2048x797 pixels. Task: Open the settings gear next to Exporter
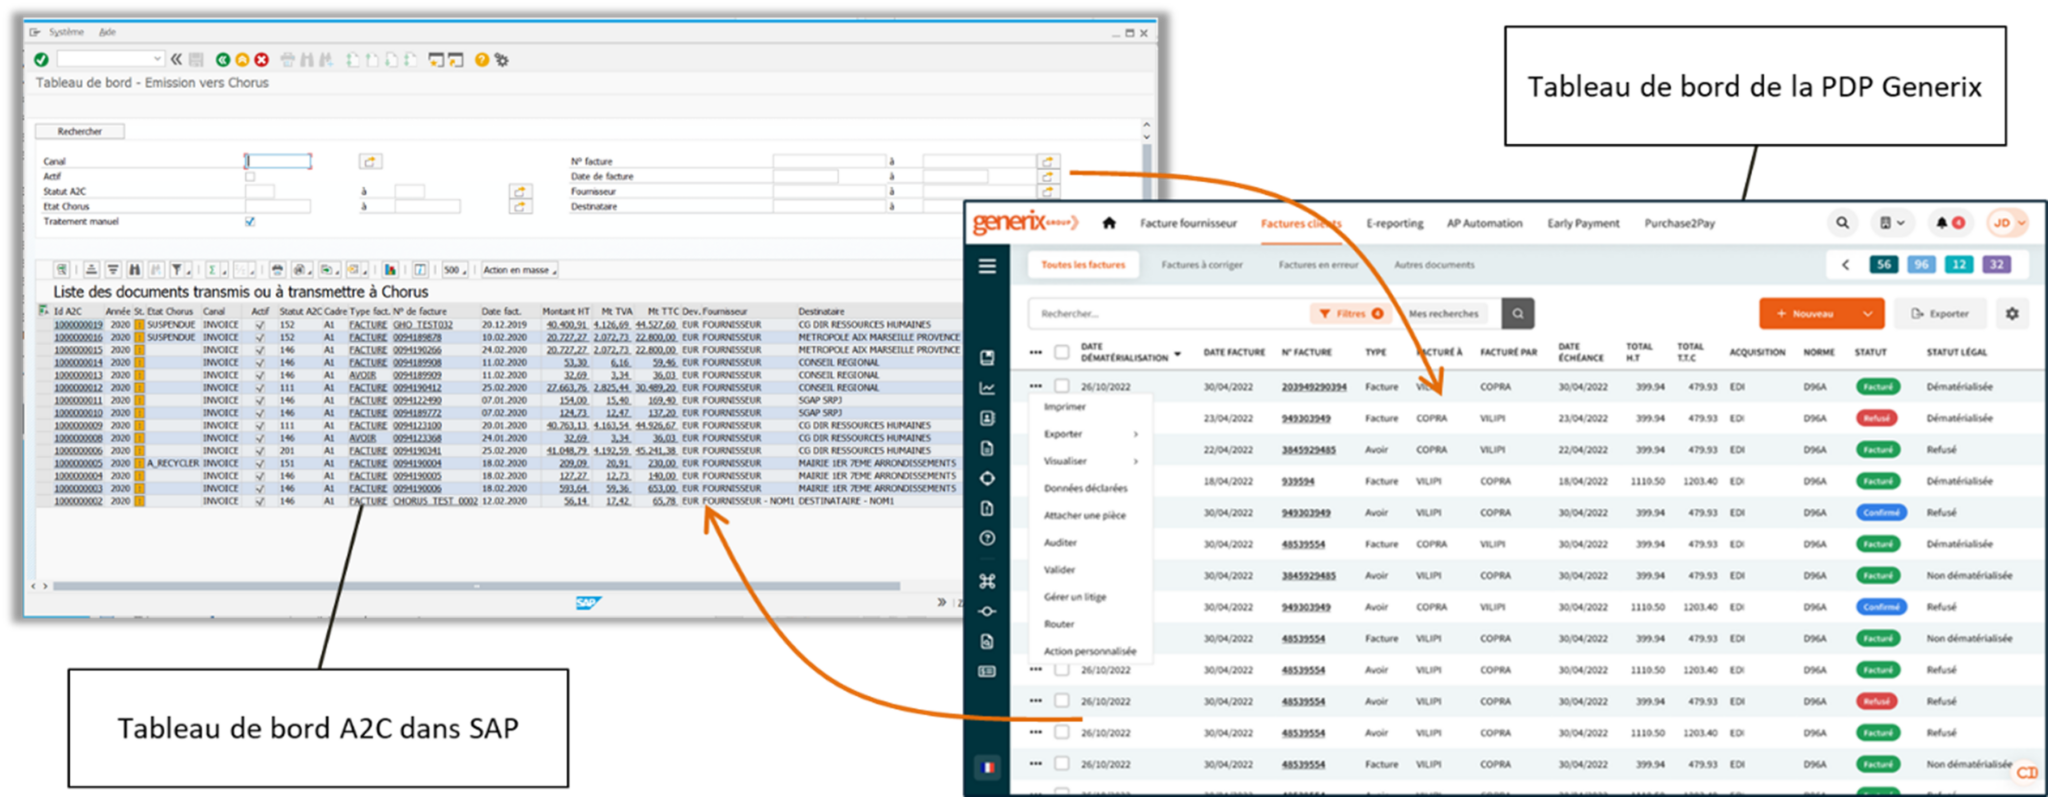pos(2012,314)
